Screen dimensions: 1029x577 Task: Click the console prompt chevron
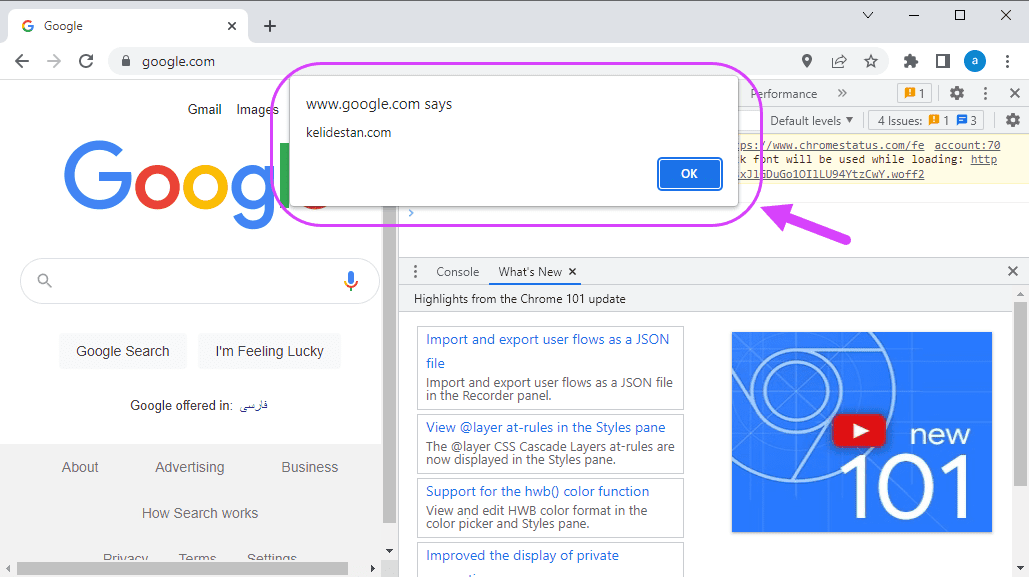pyautogui.click(x=411, y=213)
